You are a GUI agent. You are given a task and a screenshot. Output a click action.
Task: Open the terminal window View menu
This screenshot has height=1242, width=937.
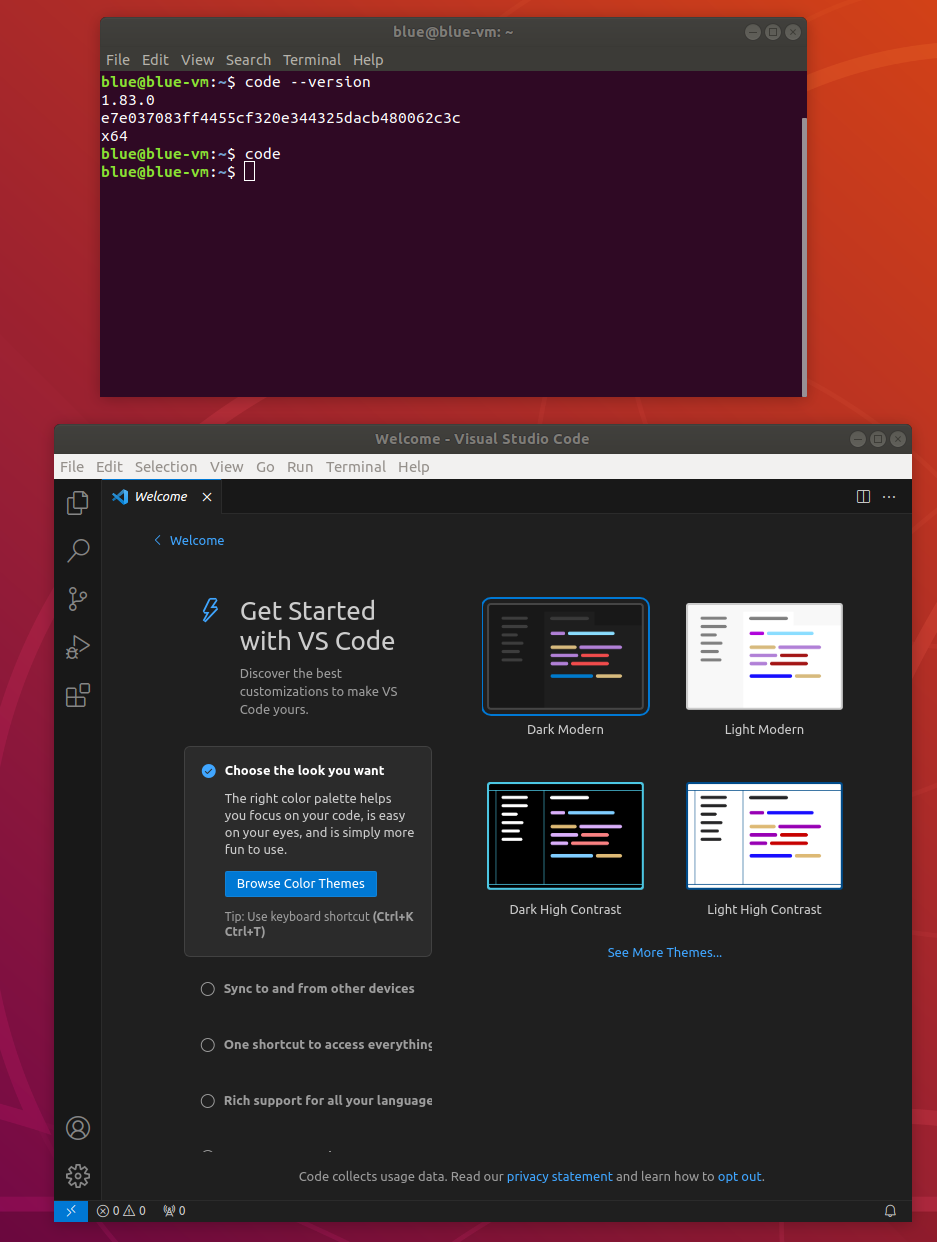coord(198,60)
